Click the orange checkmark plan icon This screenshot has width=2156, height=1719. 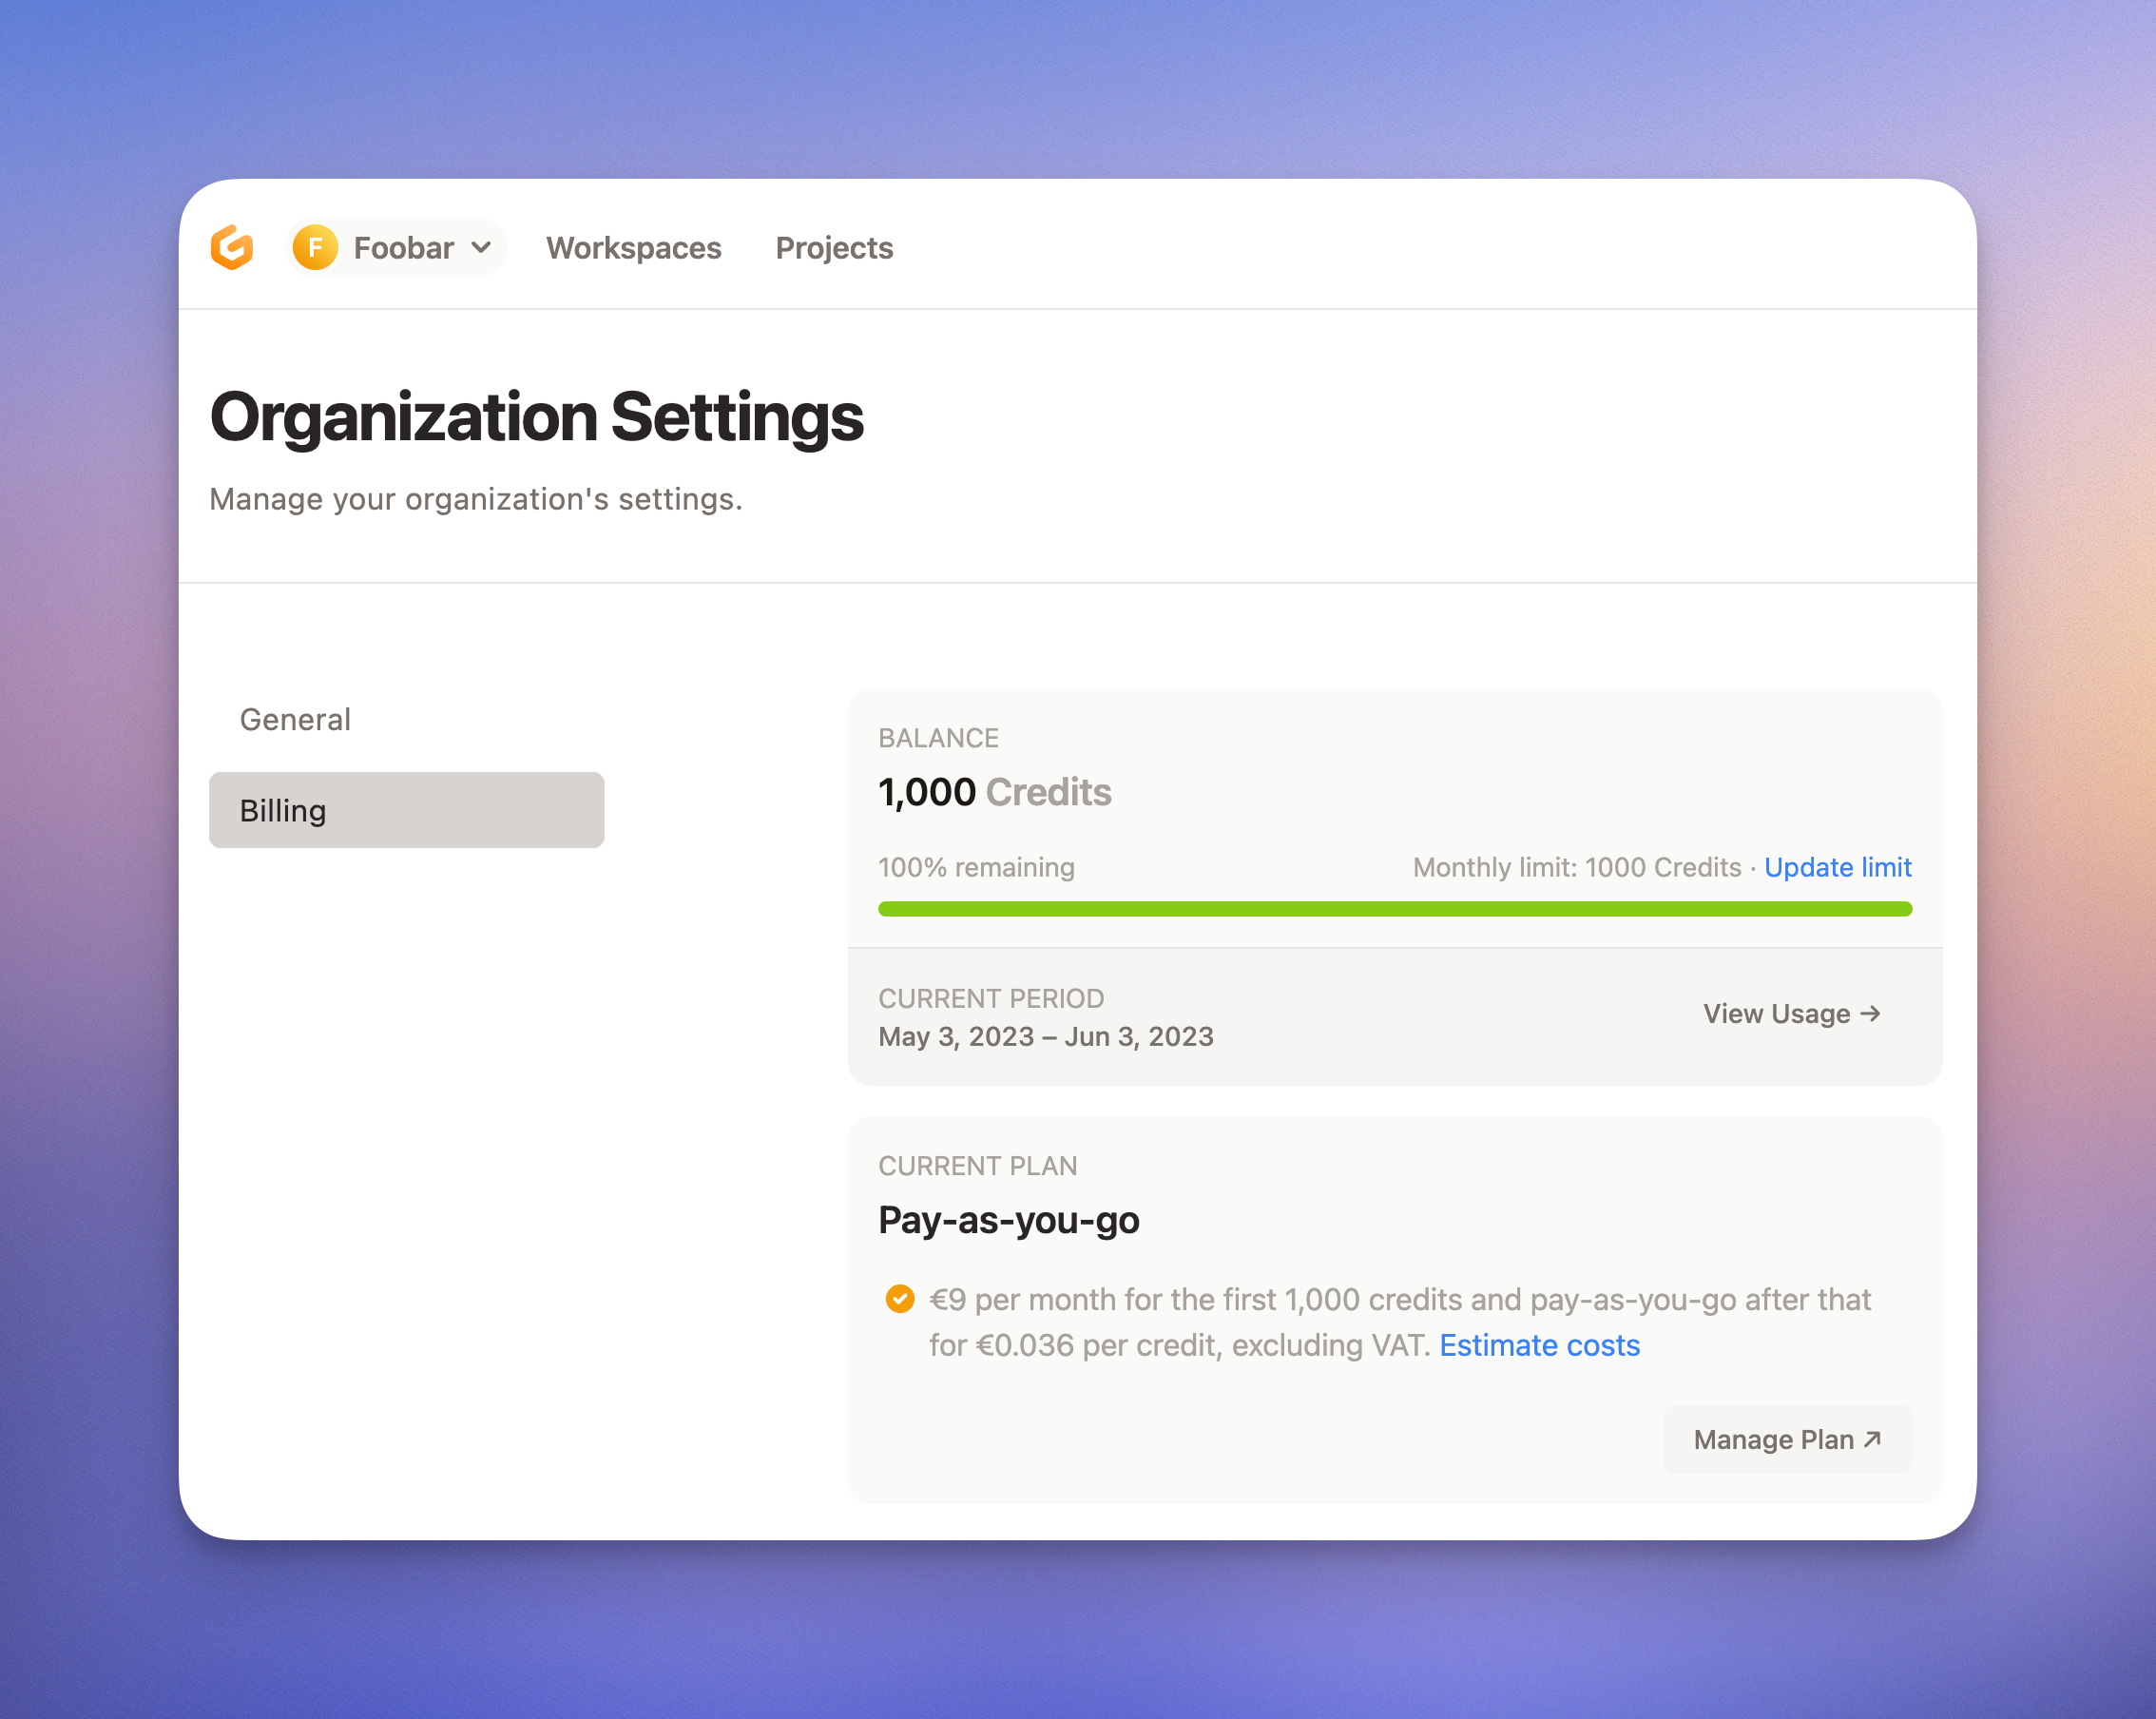pyautogui.click(x=900, y=1298)
